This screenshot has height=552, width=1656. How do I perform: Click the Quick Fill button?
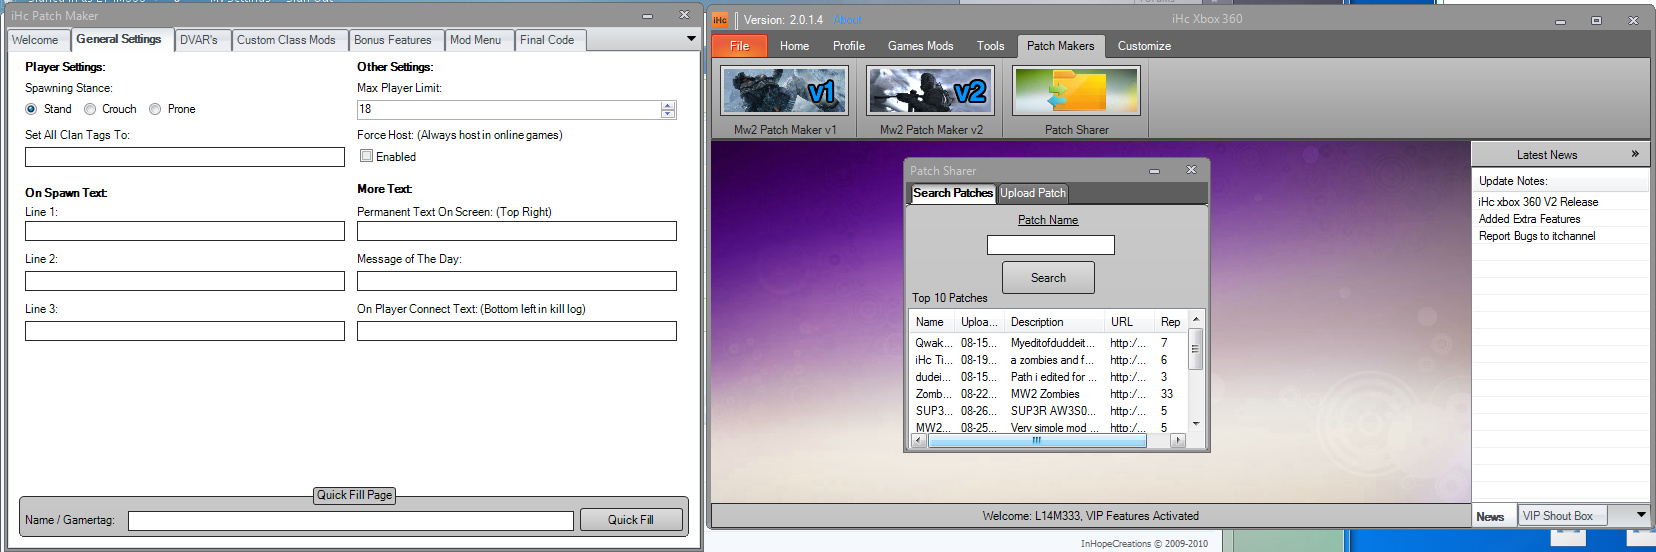631,520
